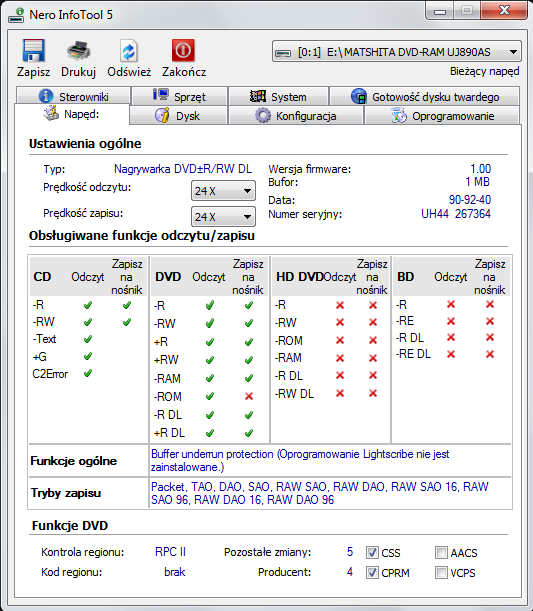533x611 pixels.
Task: Click the red cross for BD -R write
Action: click(490, 304)
